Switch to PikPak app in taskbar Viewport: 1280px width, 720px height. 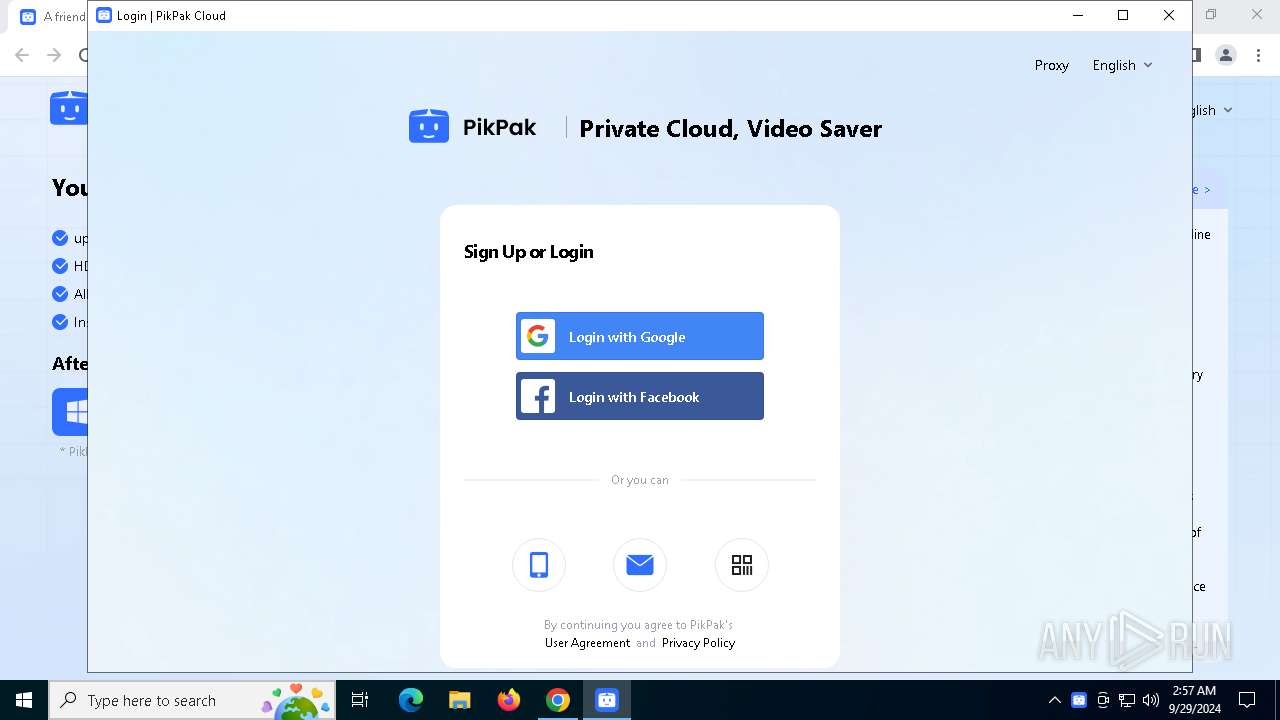(x=607, y=700)
